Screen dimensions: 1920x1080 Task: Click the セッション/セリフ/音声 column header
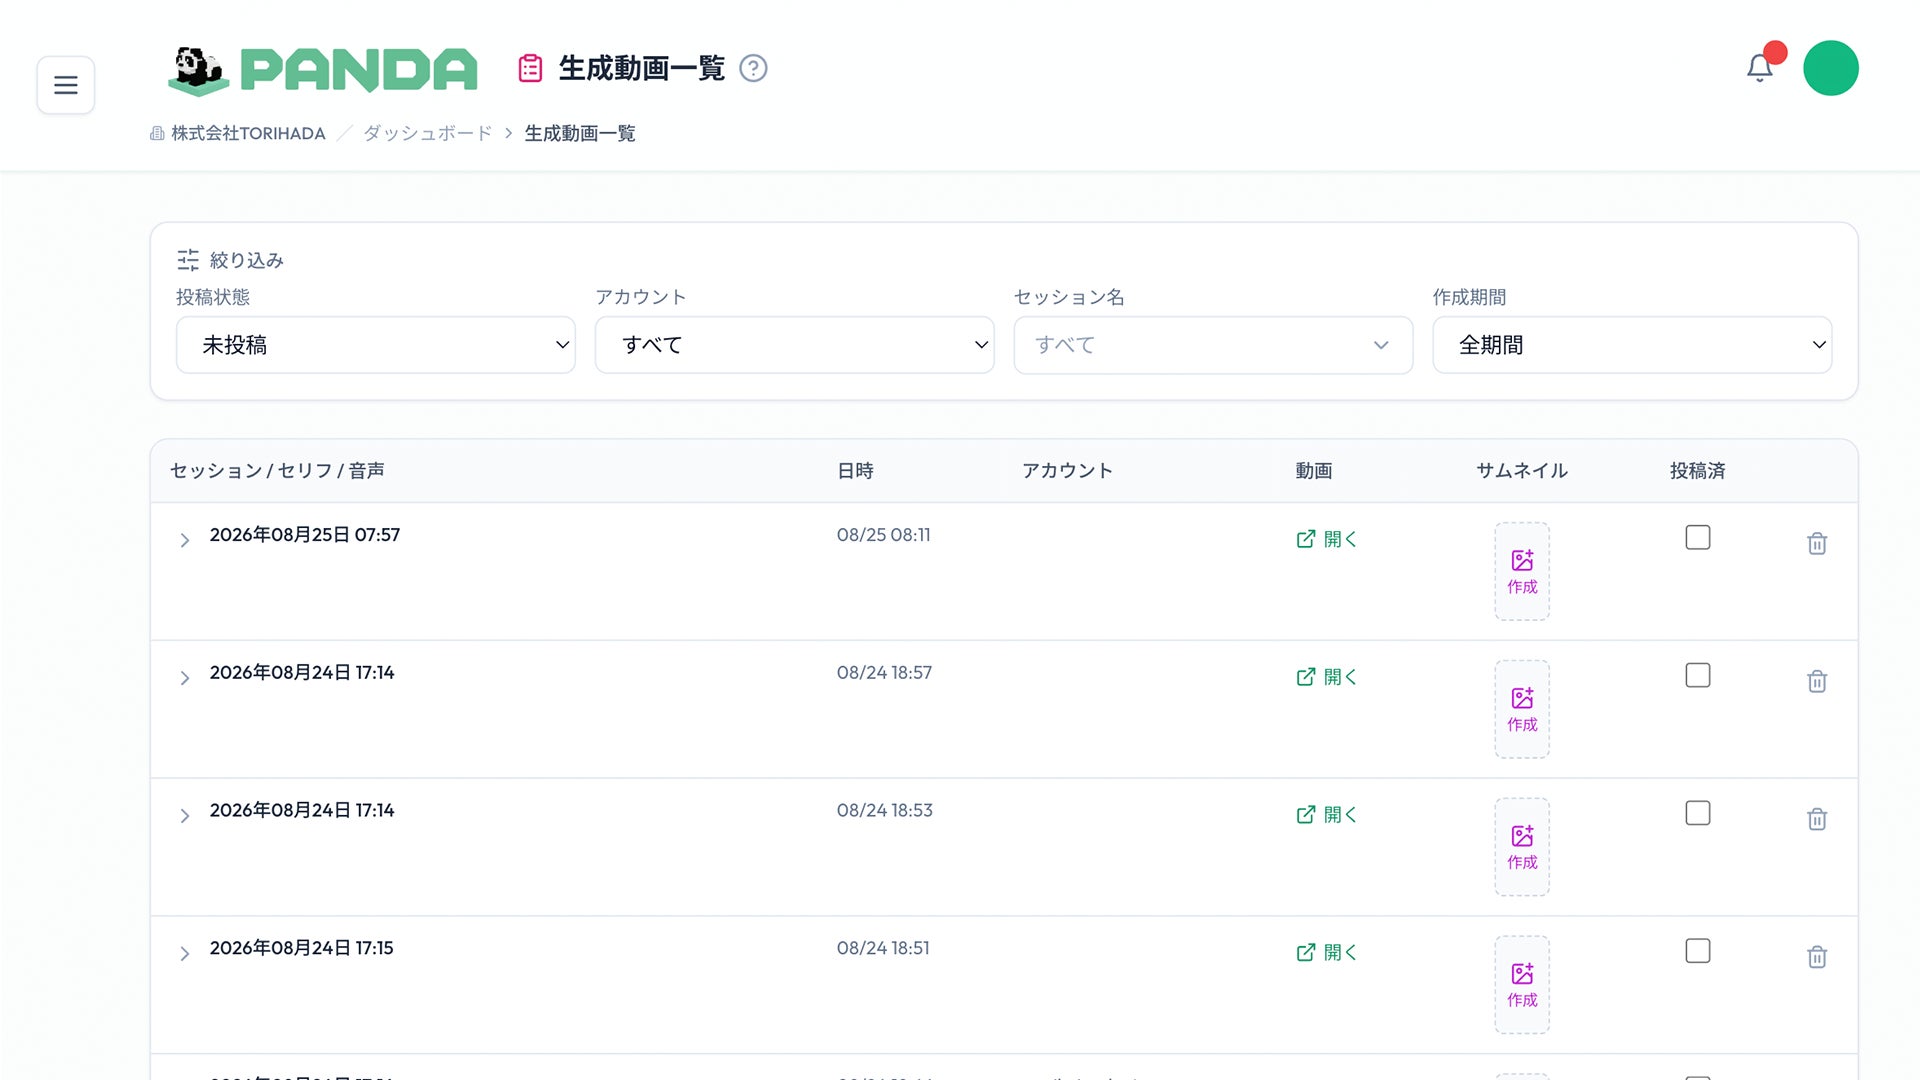click(x=277, y=471)
